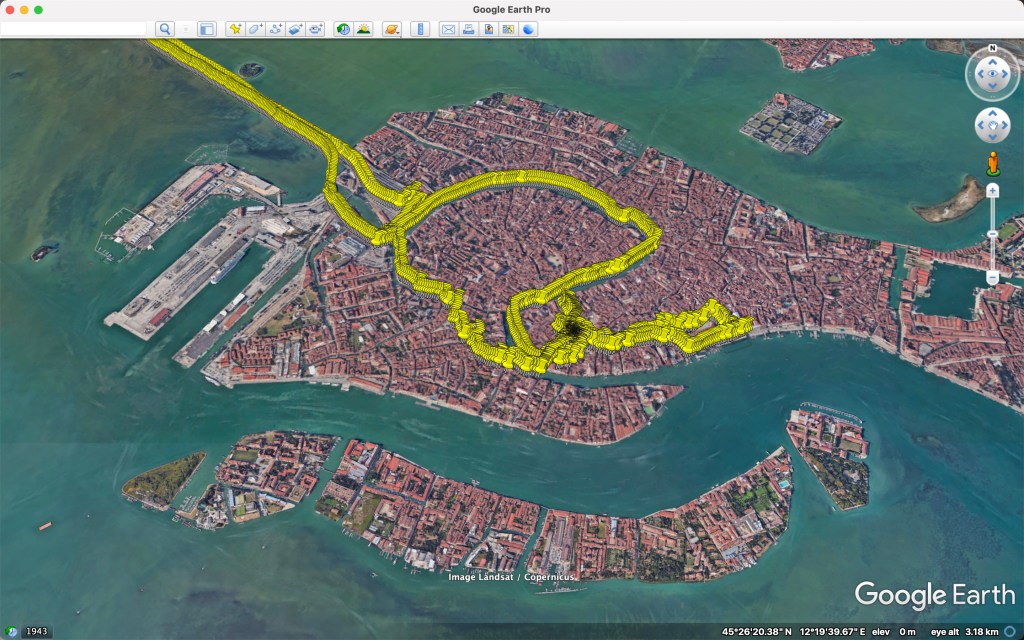Open the planet switcher dropdown

click(391, 29)
